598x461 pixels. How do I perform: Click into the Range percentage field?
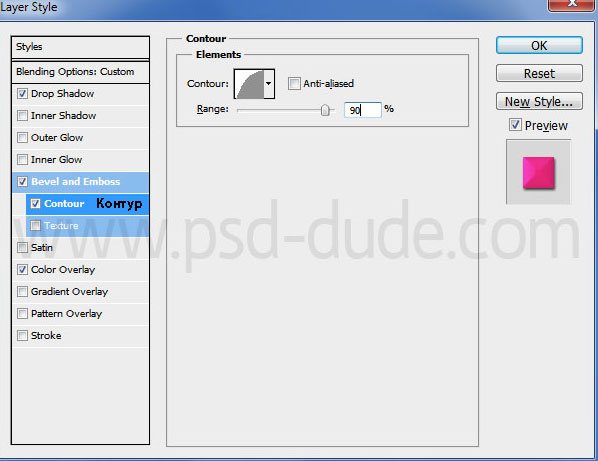coord(362,110)
